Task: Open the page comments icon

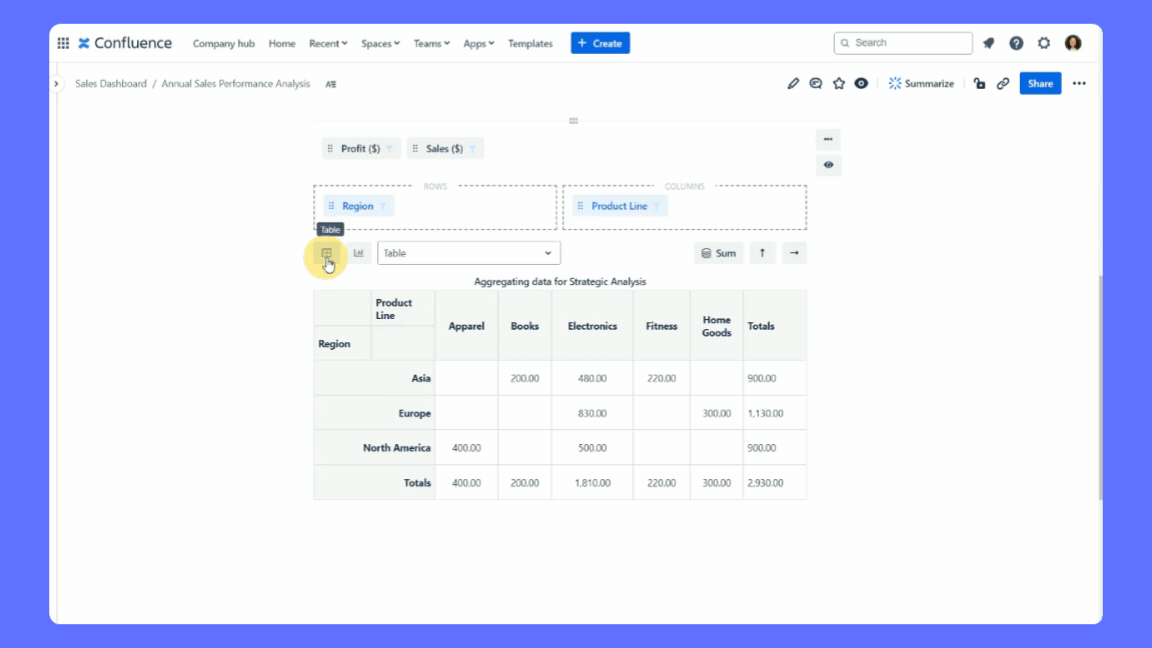Action: (816, 84)
